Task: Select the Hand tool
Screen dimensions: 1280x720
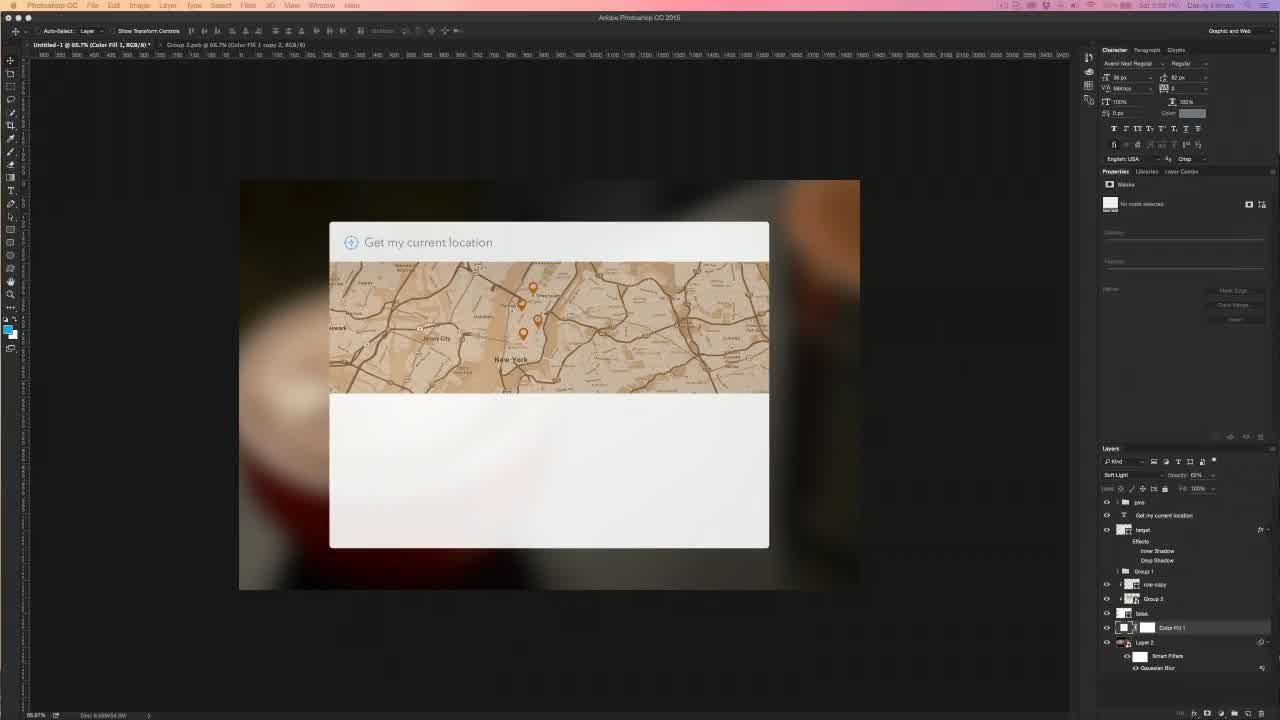Action: [11, 281]
